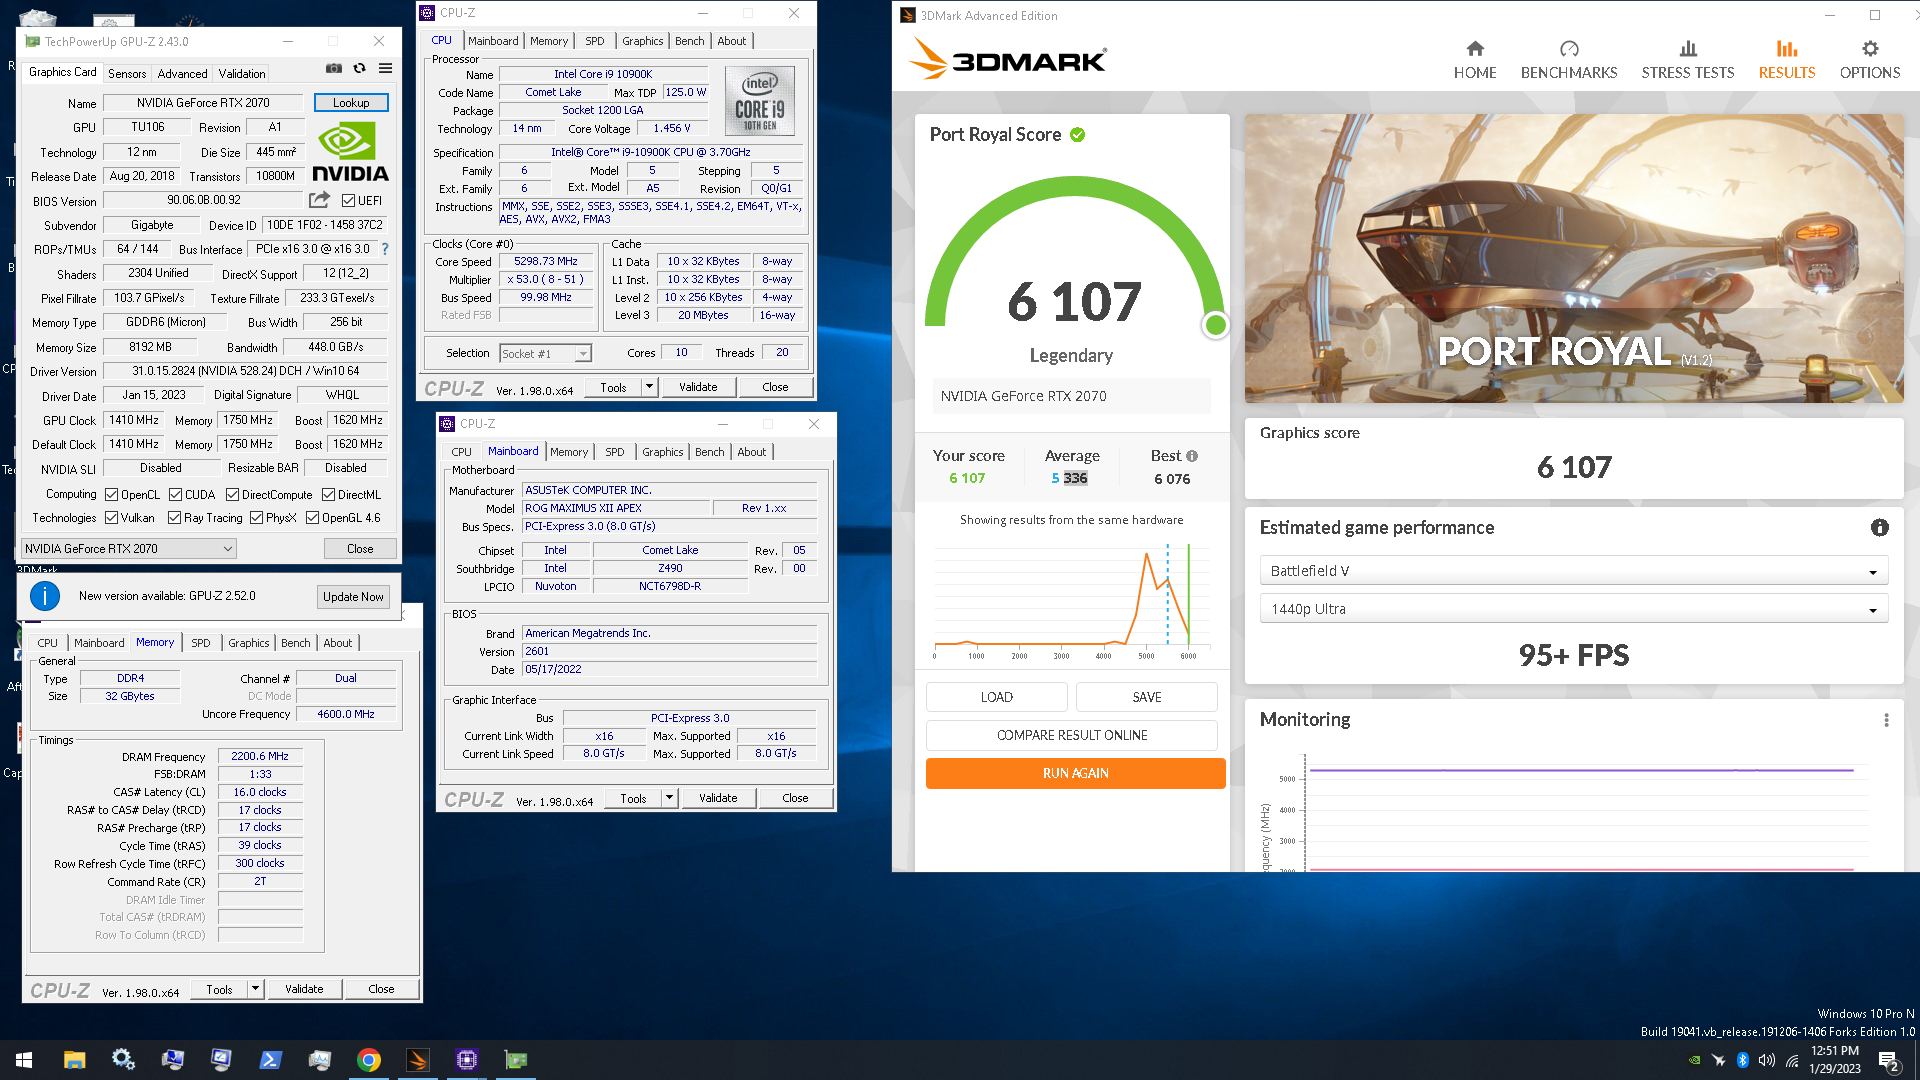Click the GPU-Z refresh icon

(360, 68)
